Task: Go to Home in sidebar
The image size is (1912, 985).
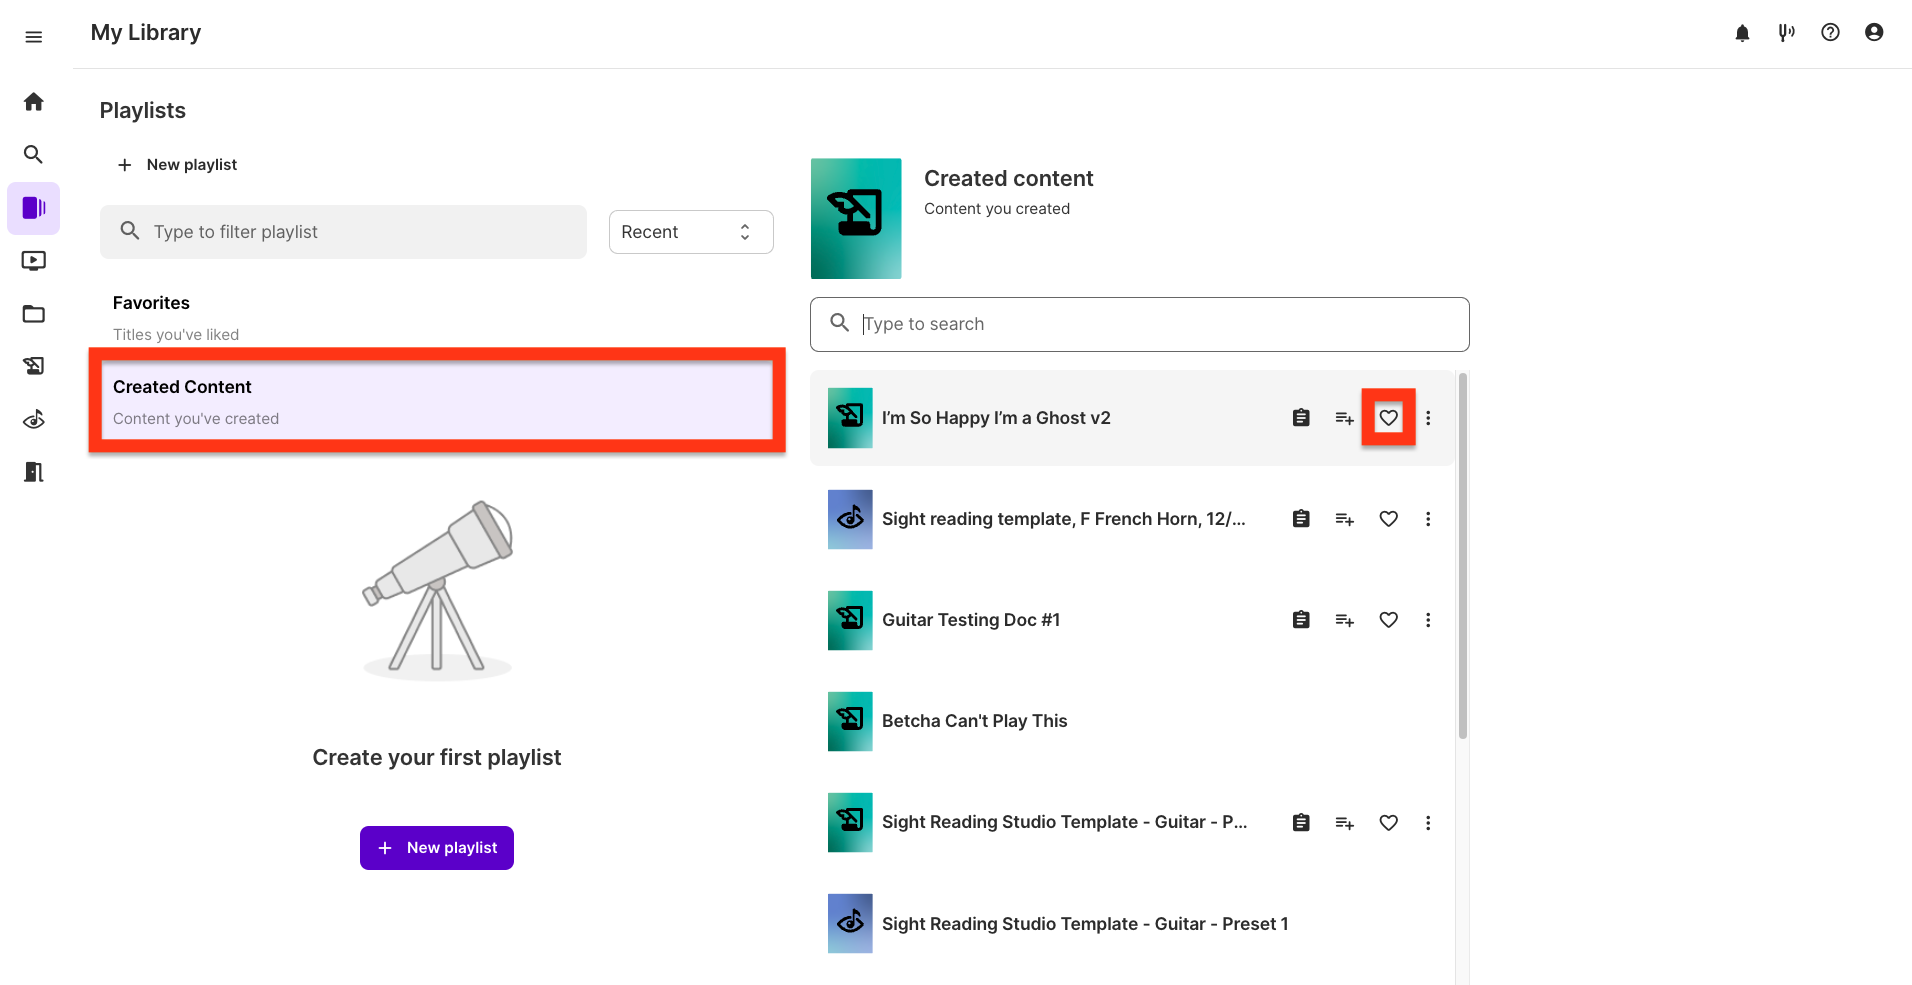Action: tap(33, 102)
